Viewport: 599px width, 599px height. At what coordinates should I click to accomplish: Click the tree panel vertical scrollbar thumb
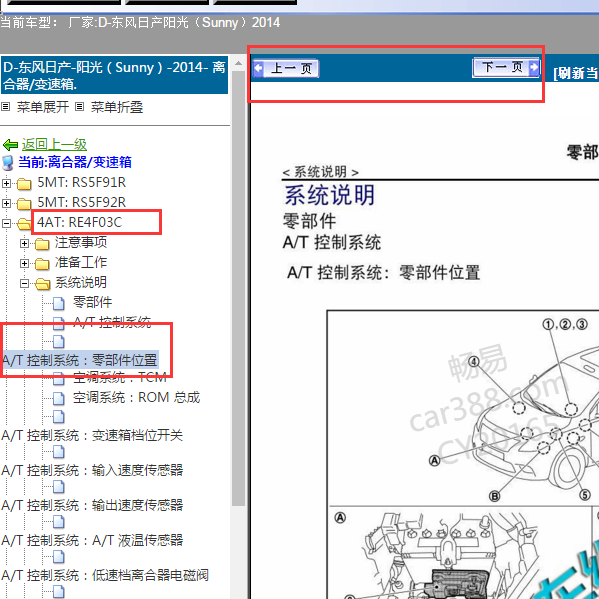point(238,288)
